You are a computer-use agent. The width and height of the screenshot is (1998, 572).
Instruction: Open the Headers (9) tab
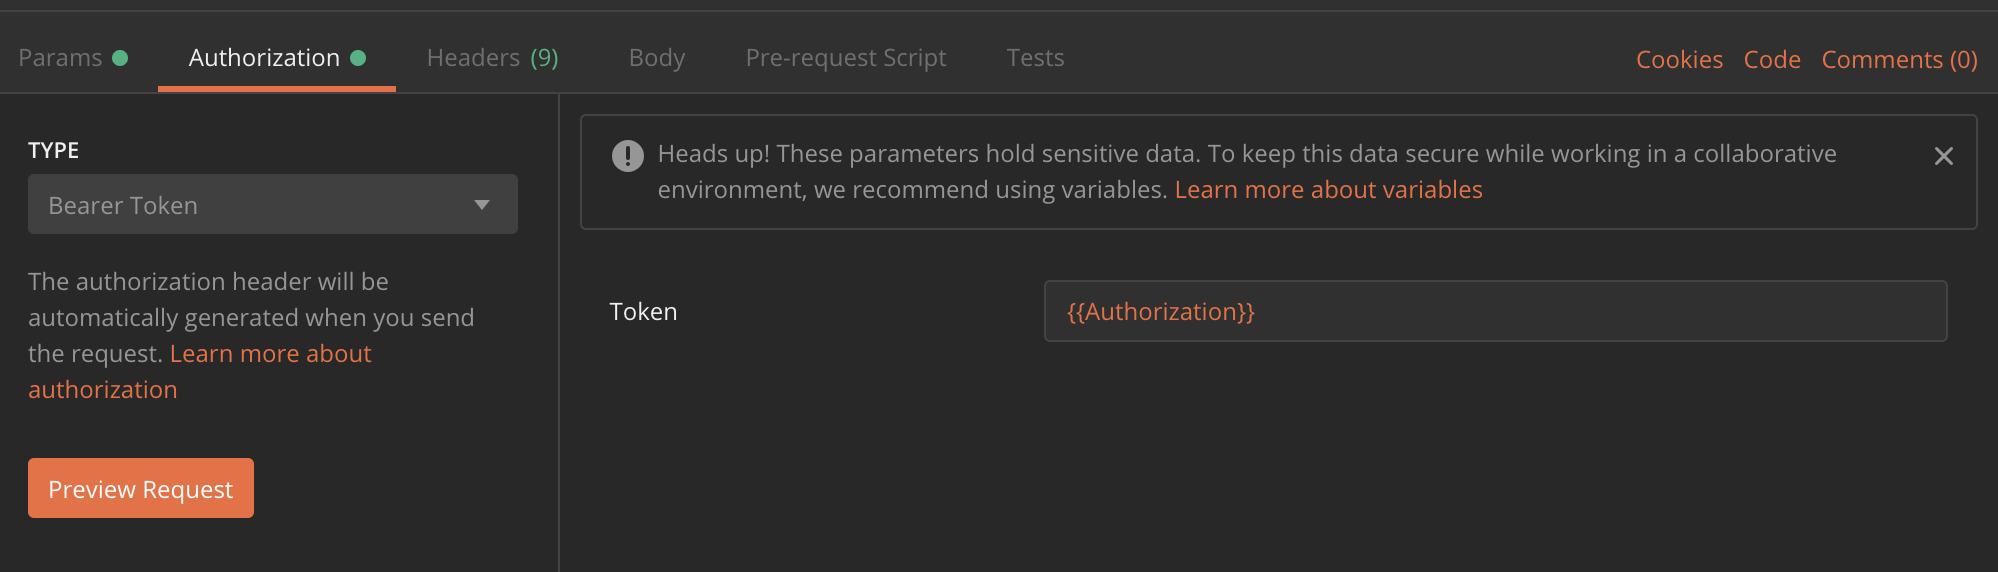coord(492,58)
